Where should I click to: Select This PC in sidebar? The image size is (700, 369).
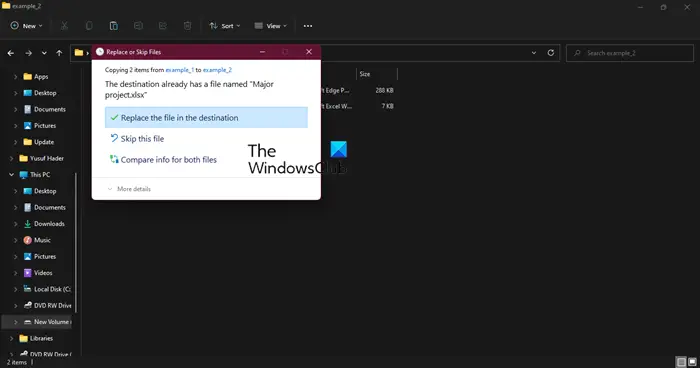[39, 174]
